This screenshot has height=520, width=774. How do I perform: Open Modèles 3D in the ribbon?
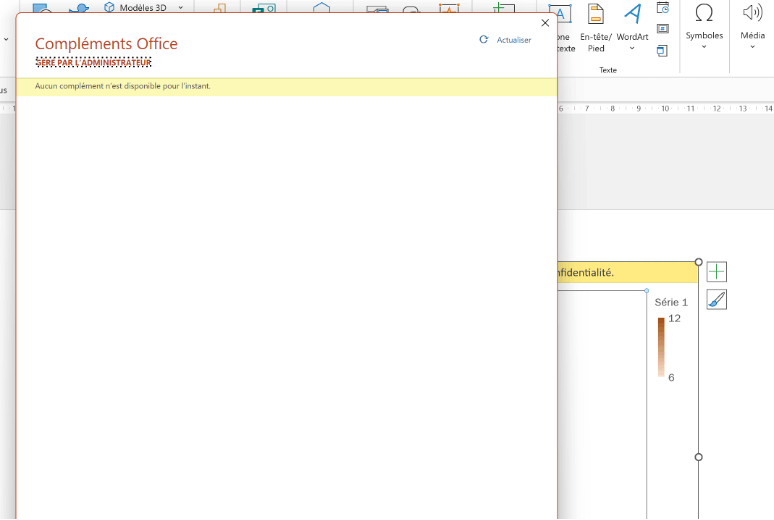click(136, 7)
